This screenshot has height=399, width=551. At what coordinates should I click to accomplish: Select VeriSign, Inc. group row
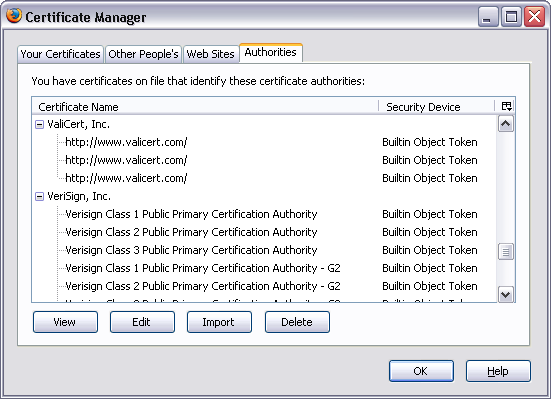(x=264, y=197)
